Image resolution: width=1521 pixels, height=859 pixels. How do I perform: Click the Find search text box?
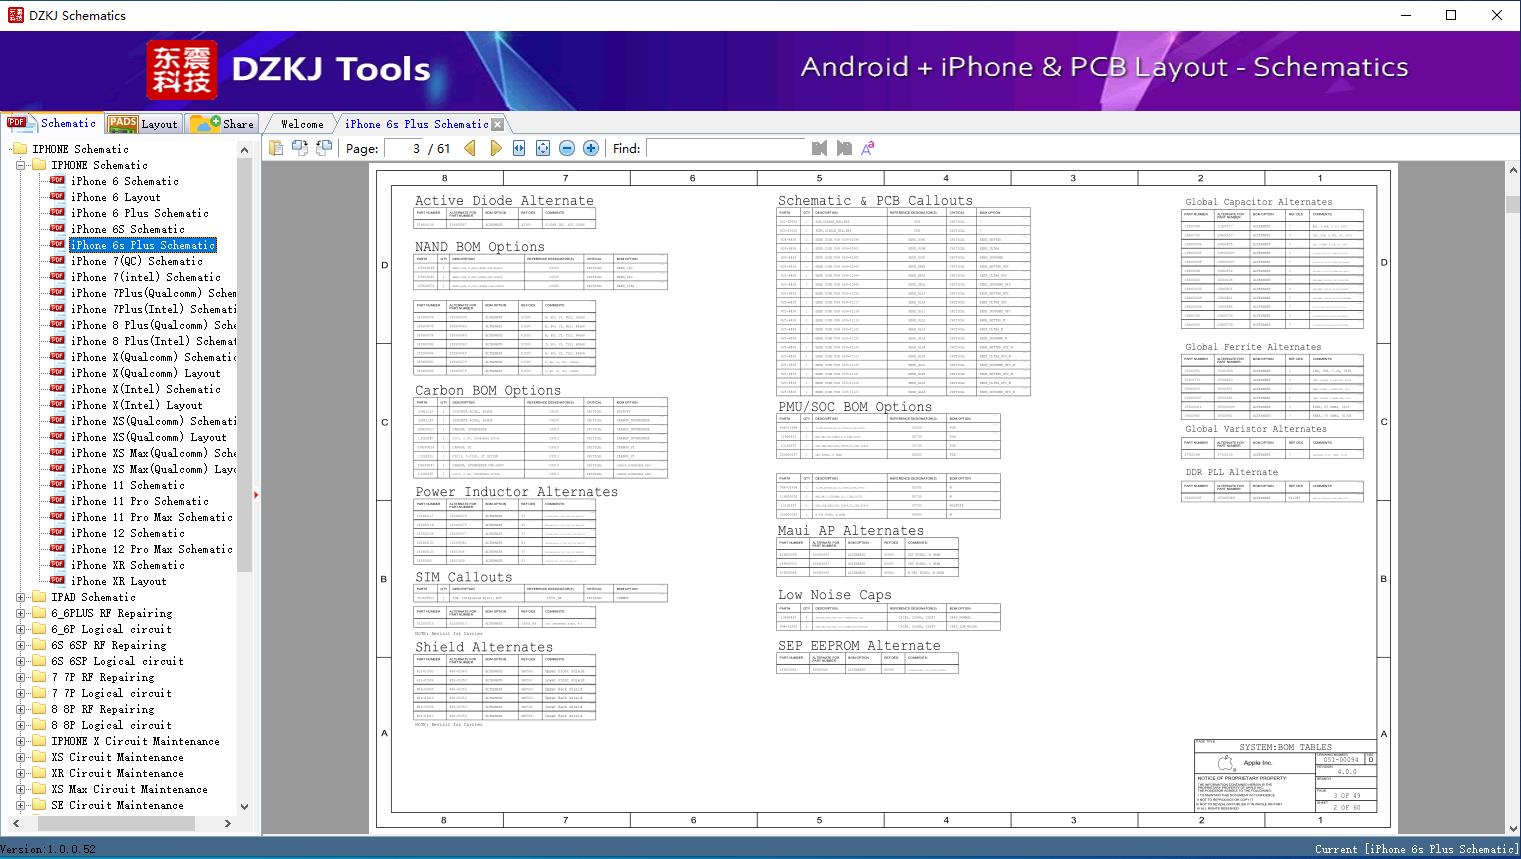click(x=726, y=148)
